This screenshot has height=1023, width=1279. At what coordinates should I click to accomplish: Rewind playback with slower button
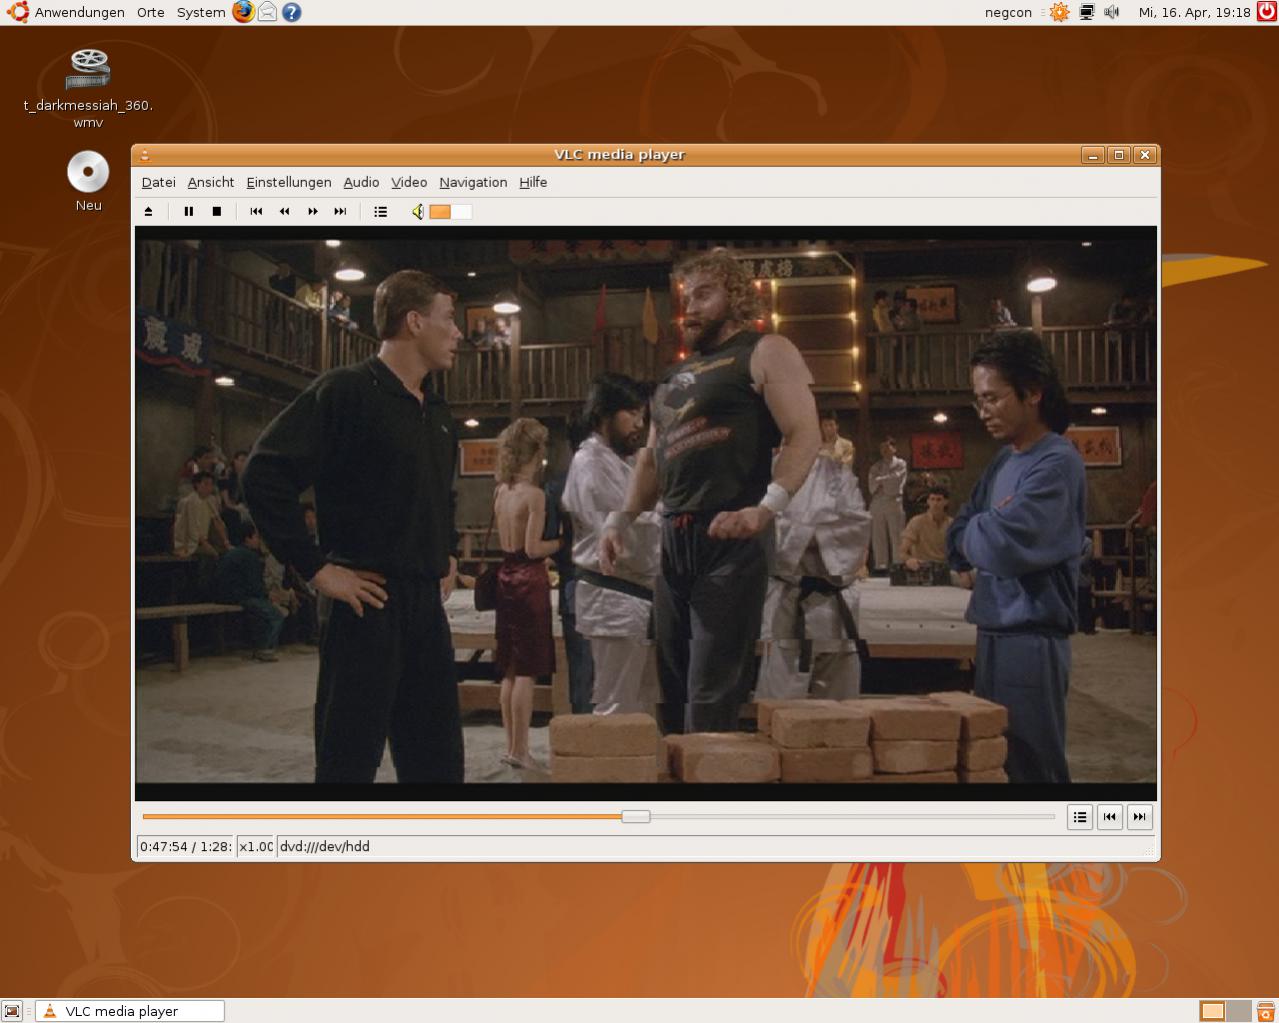(x=284, y=211)
